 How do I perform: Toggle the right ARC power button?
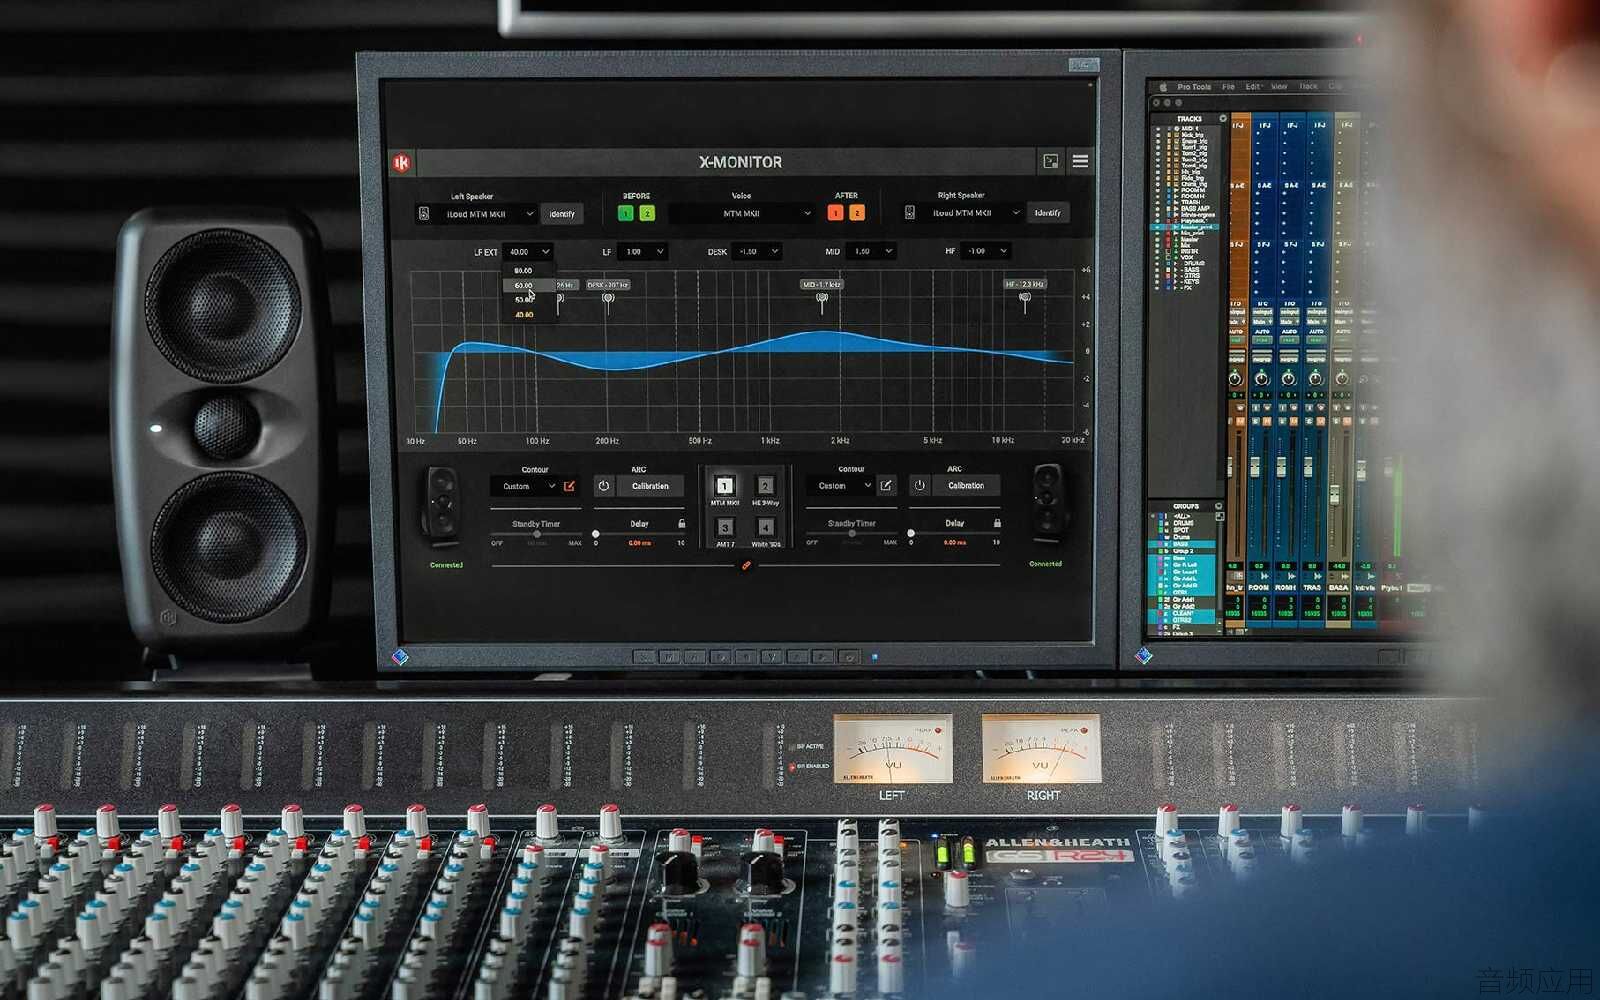click(x=920, y=486)
